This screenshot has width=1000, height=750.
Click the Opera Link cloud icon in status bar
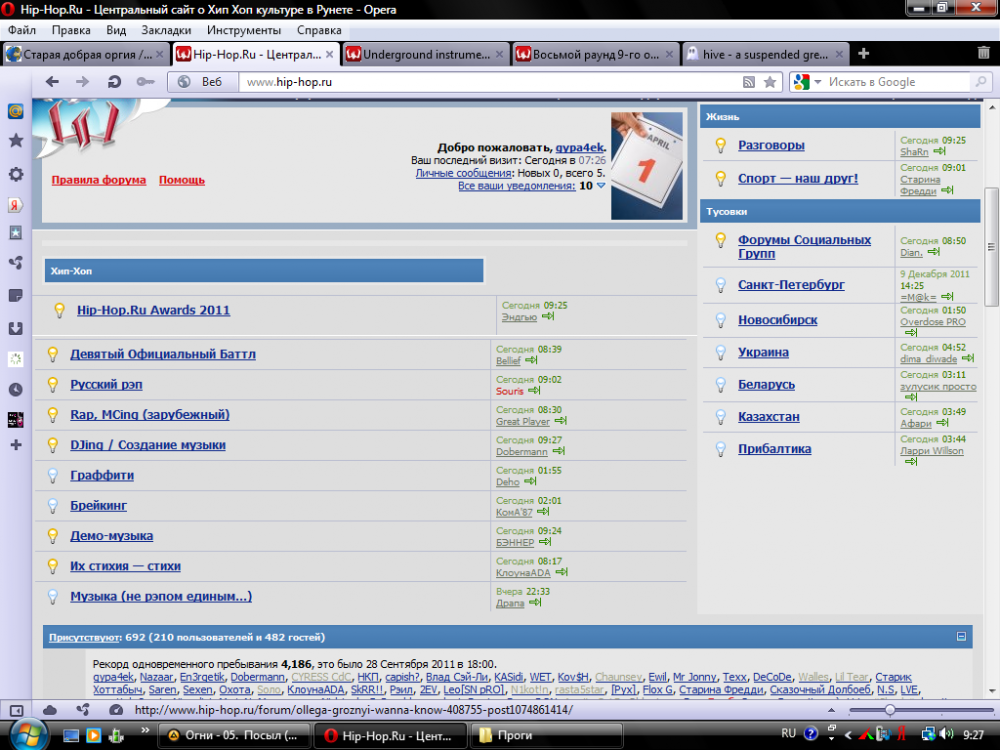pyautogui.click(x=50, y=710)
